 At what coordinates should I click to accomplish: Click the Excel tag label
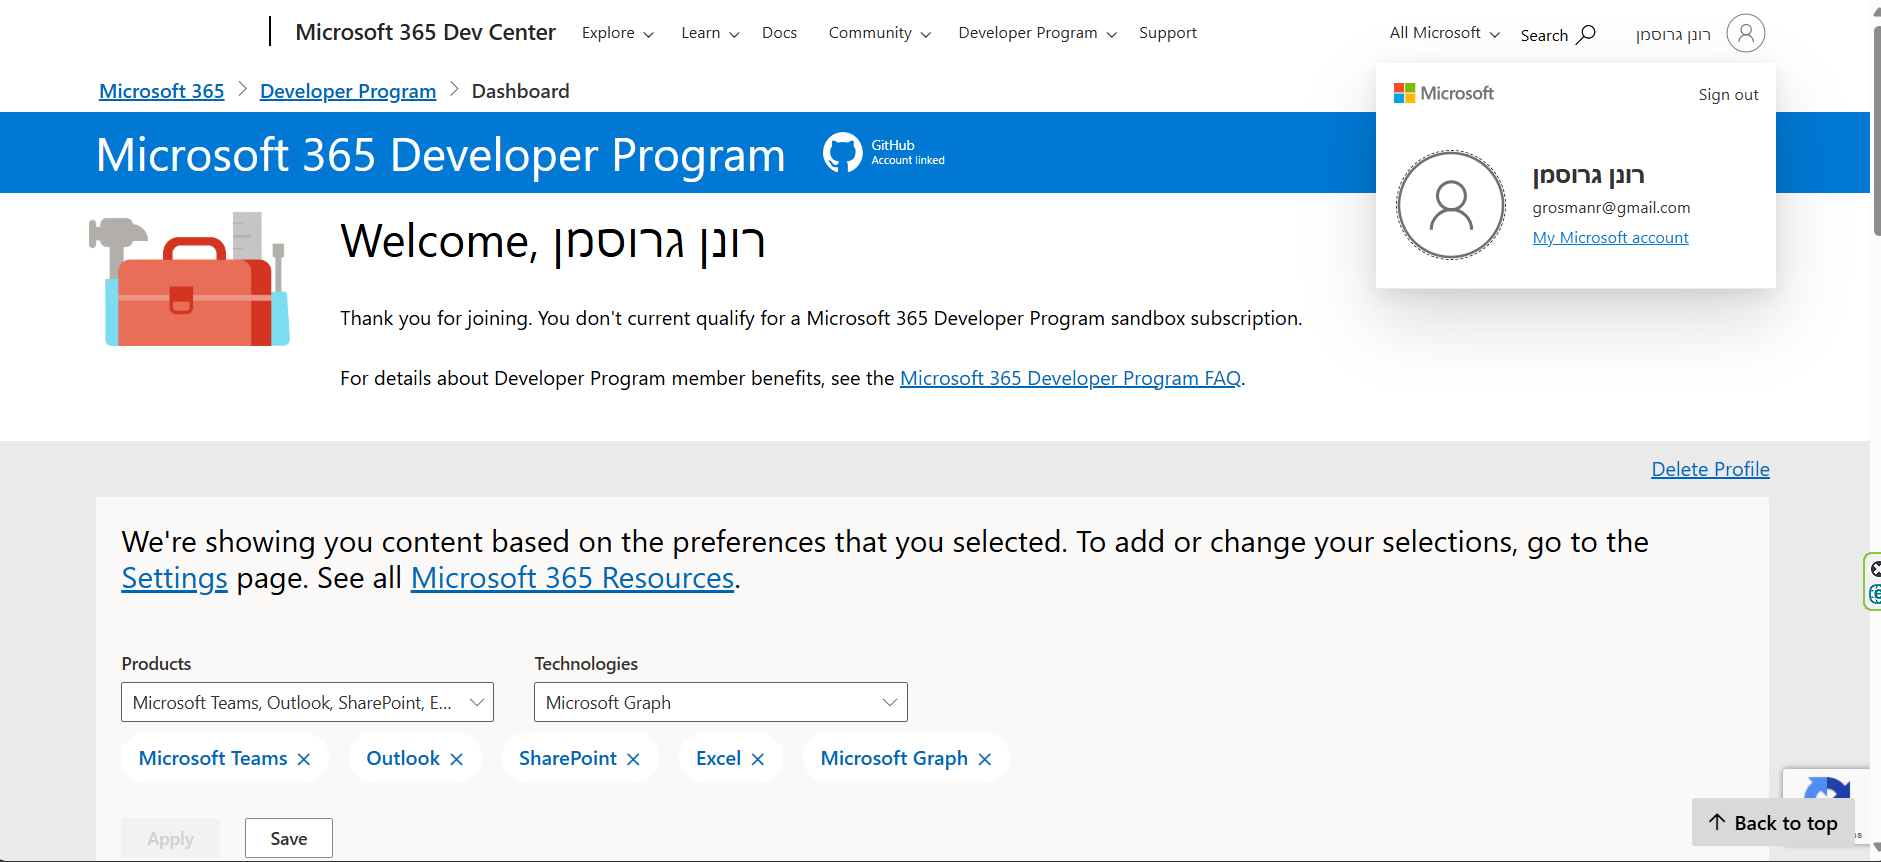pos(718,758)
